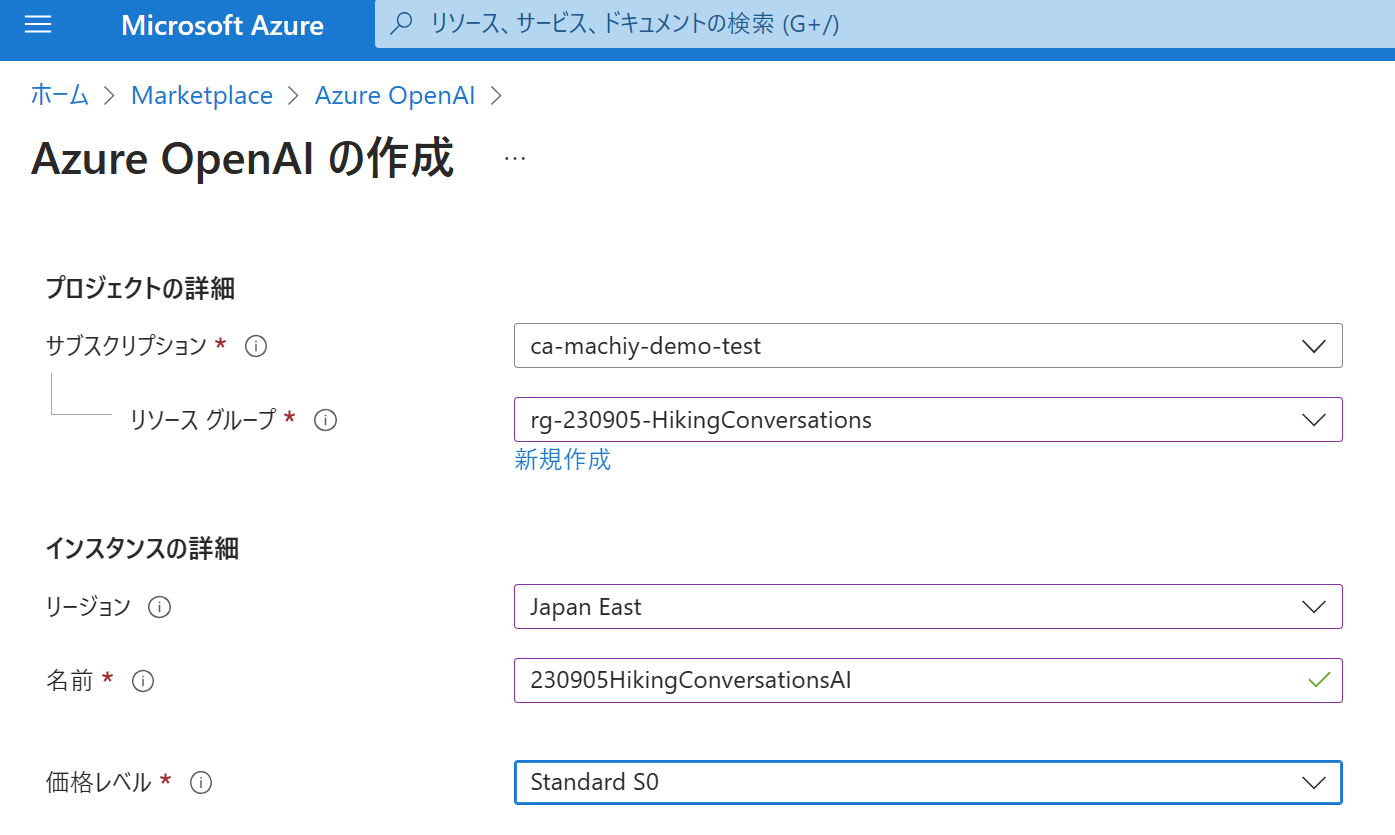Show info tooltip for 名前

143,682
